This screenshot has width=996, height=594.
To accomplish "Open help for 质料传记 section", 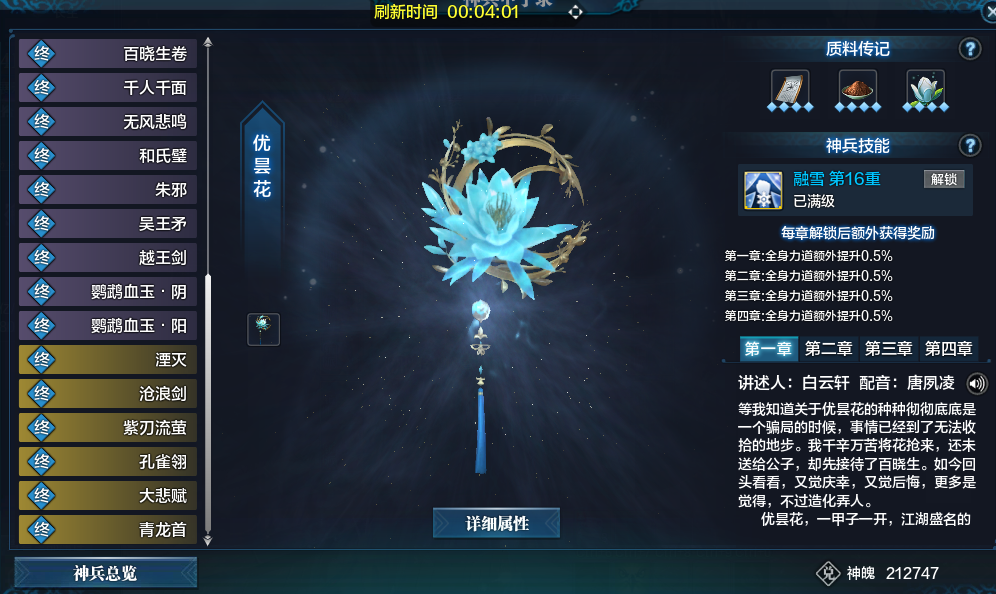I will (x=969, y=49).
